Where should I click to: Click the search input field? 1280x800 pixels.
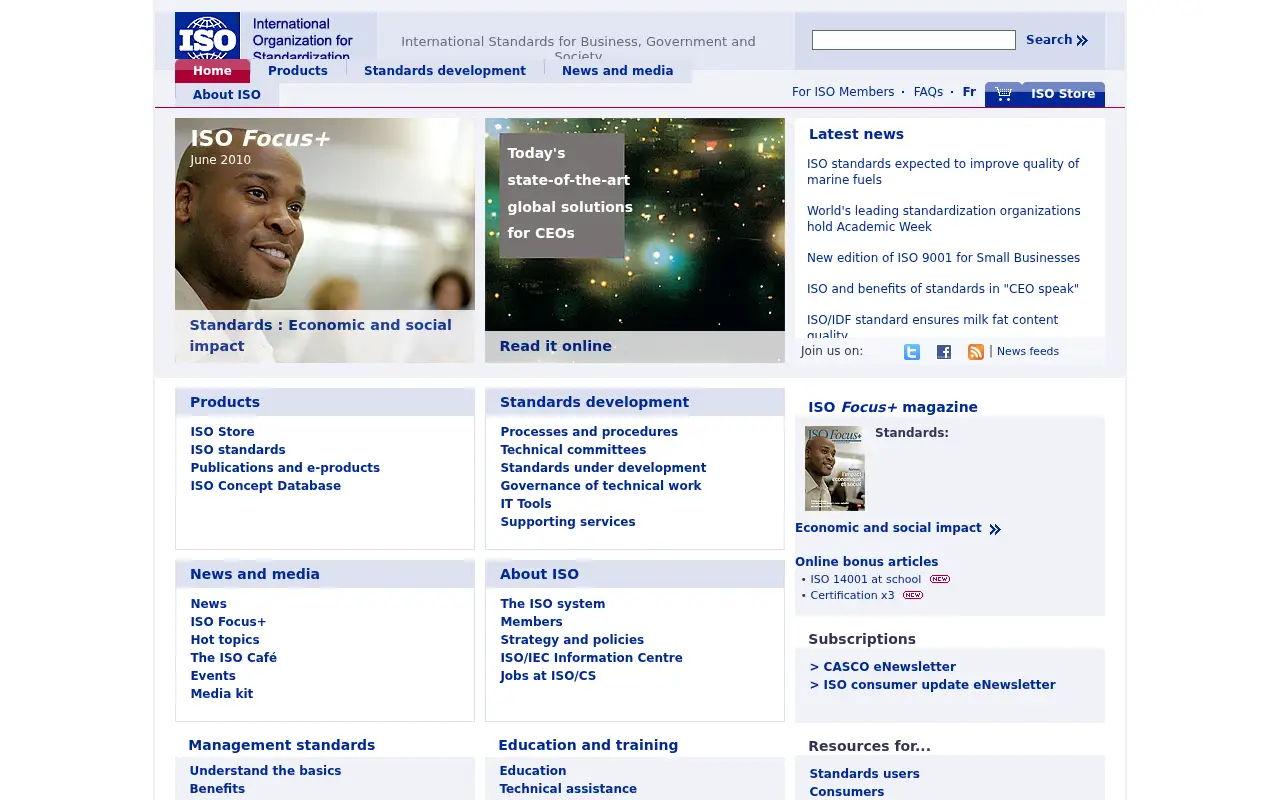[914, 40]
